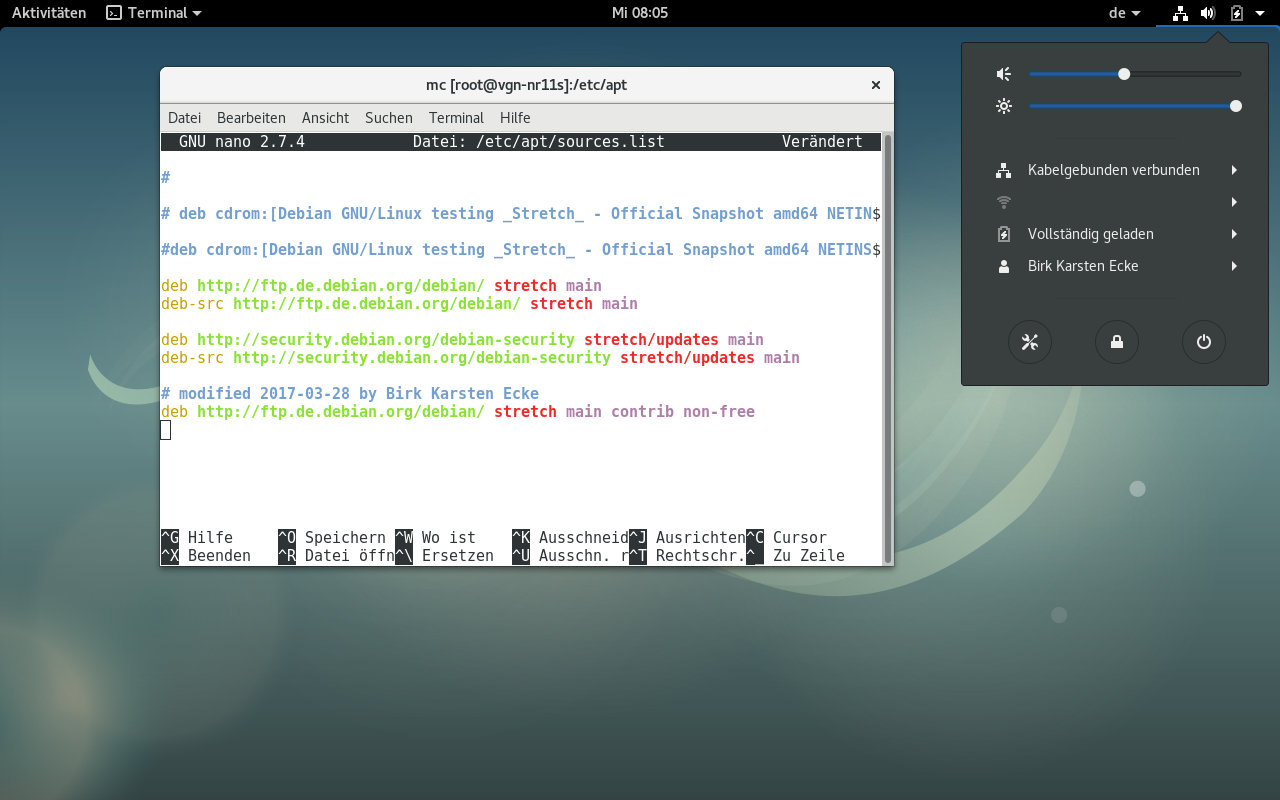Open the Terminal application menu dropdown
This screenshot has width=1280, height=800.
(154, 13)
